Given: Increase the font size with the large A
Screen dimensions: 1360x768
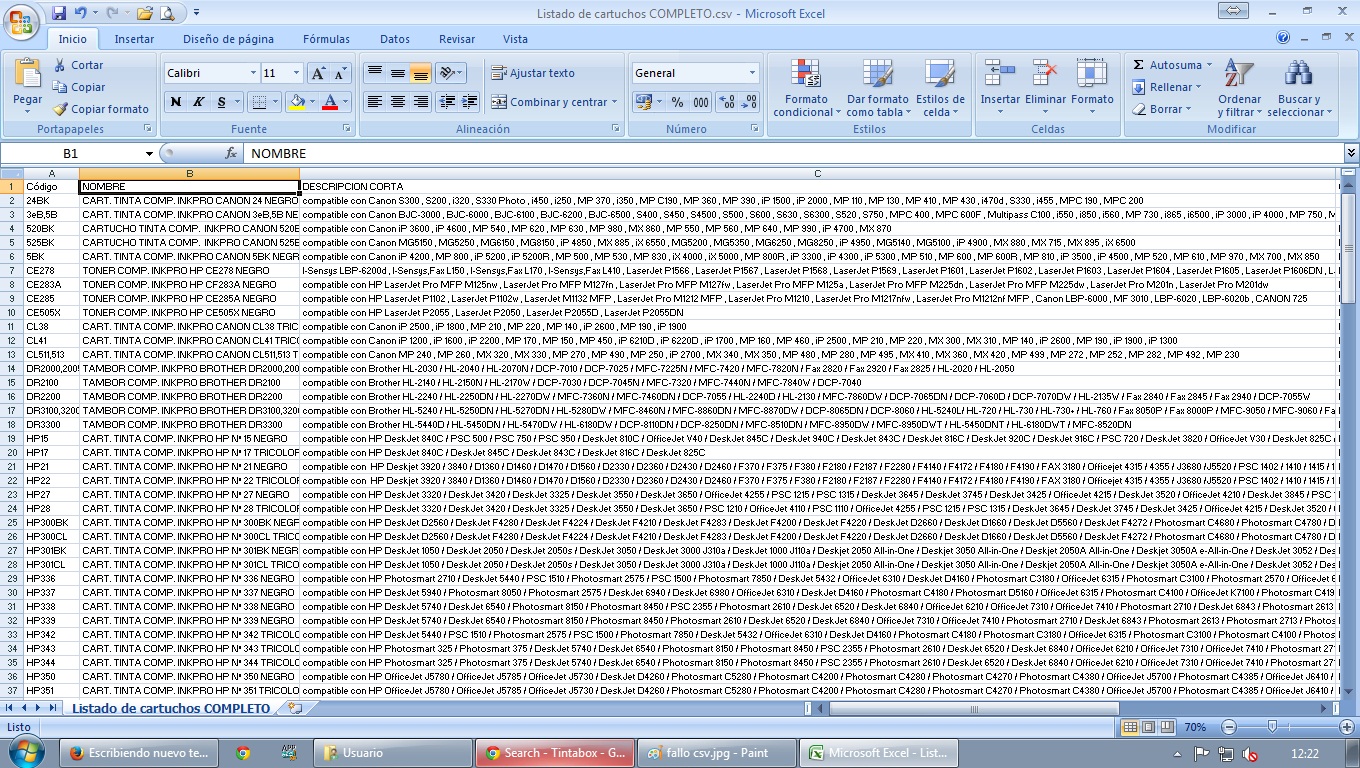Looking at the screenshot, I should [x=317, y=73].
